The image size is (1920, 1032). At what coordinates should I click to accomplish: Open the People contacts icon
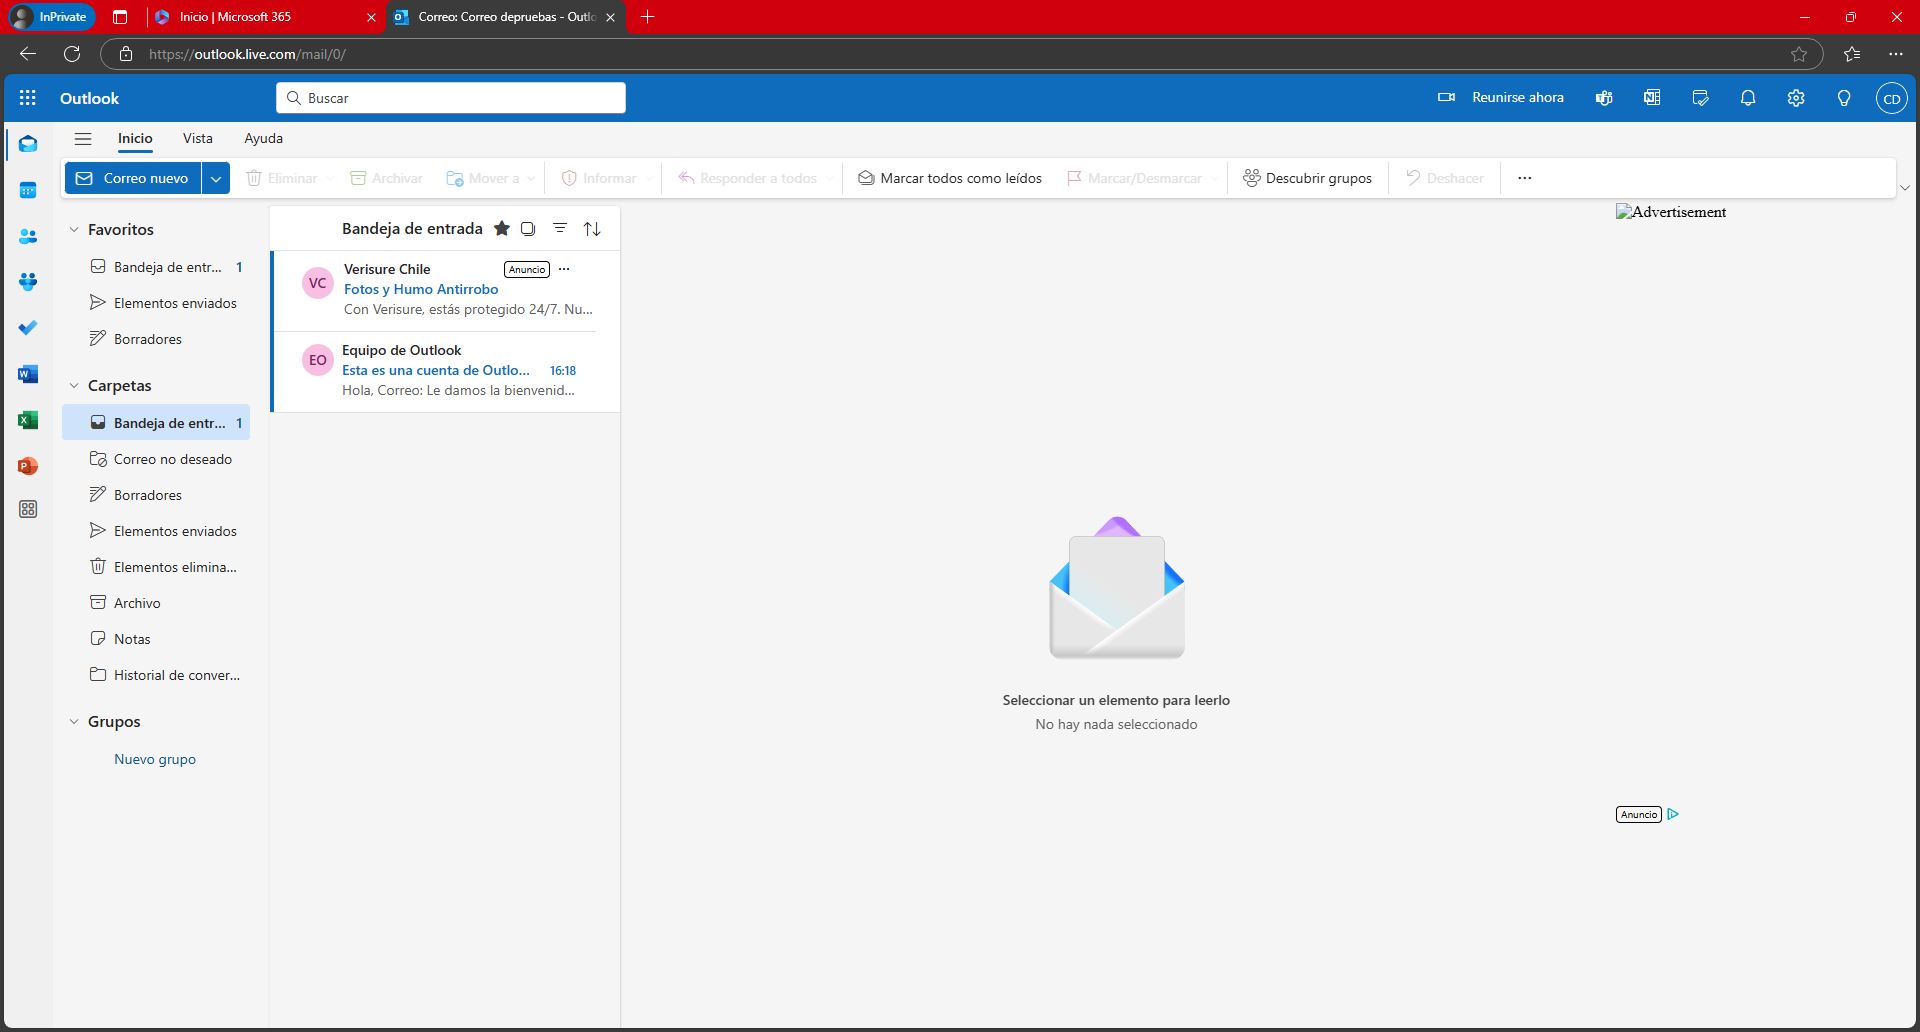tap(28, 236)
